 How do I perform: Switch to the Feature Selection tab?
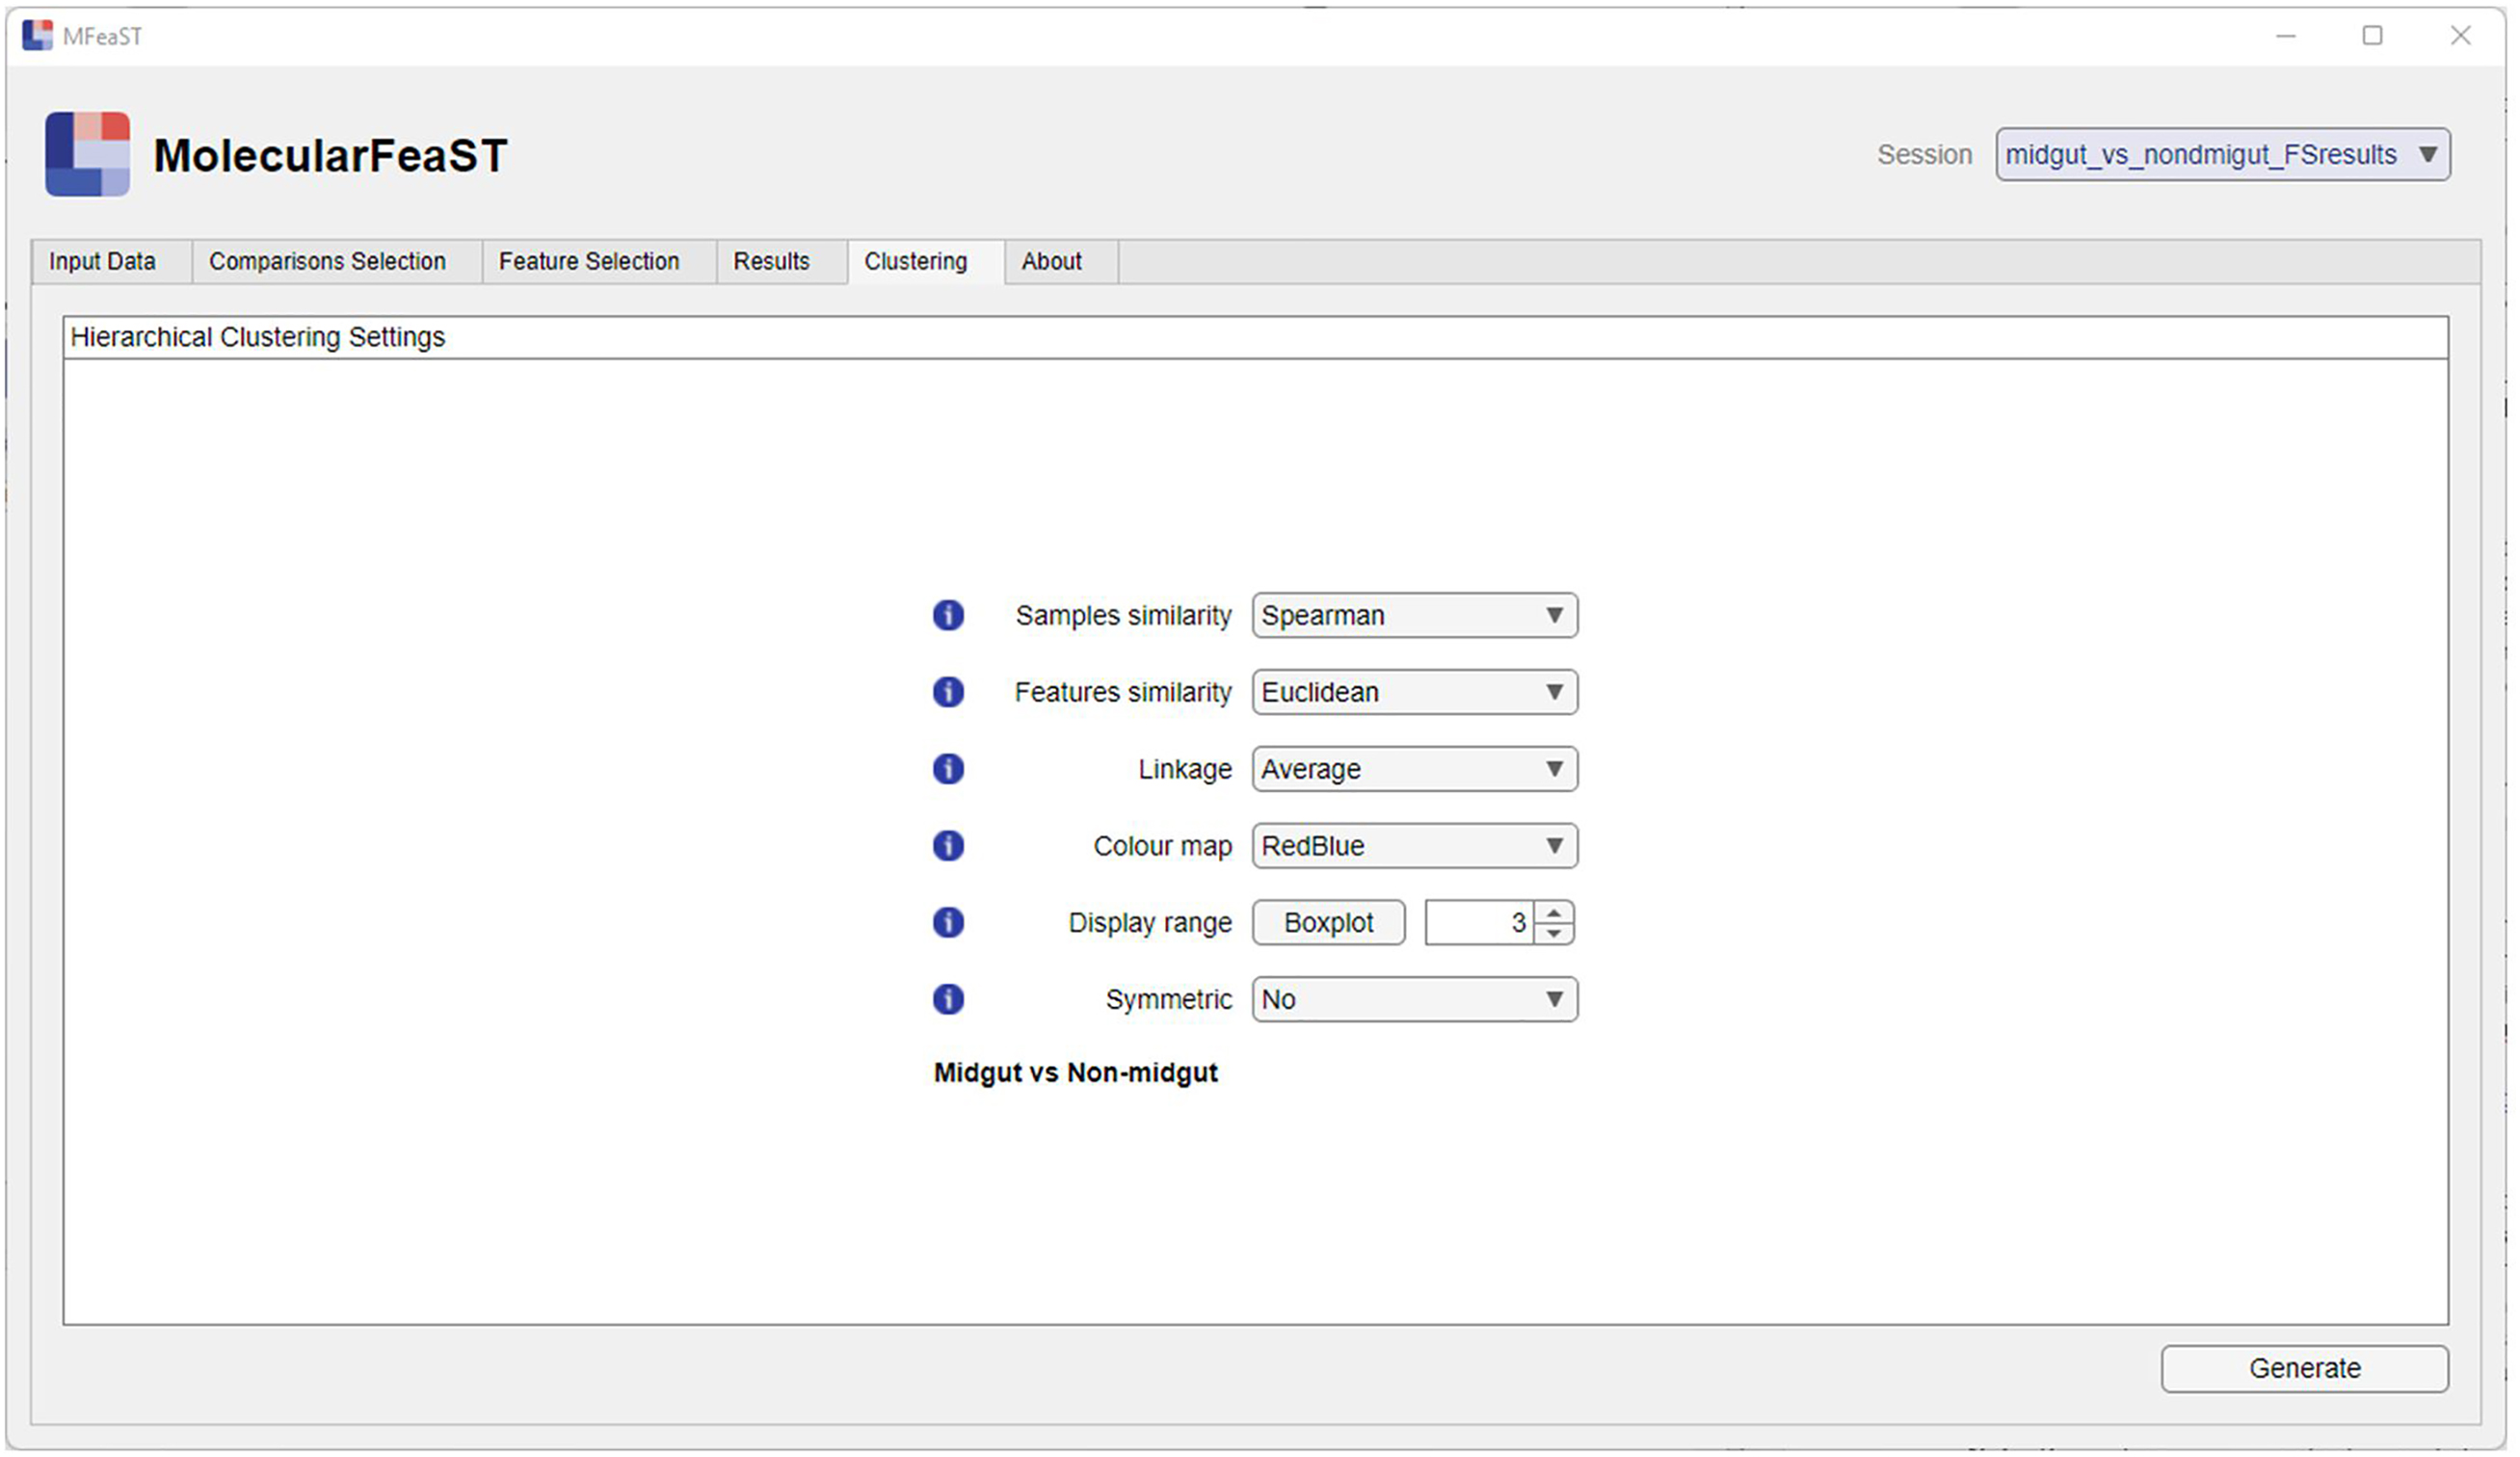pos(589,261)
